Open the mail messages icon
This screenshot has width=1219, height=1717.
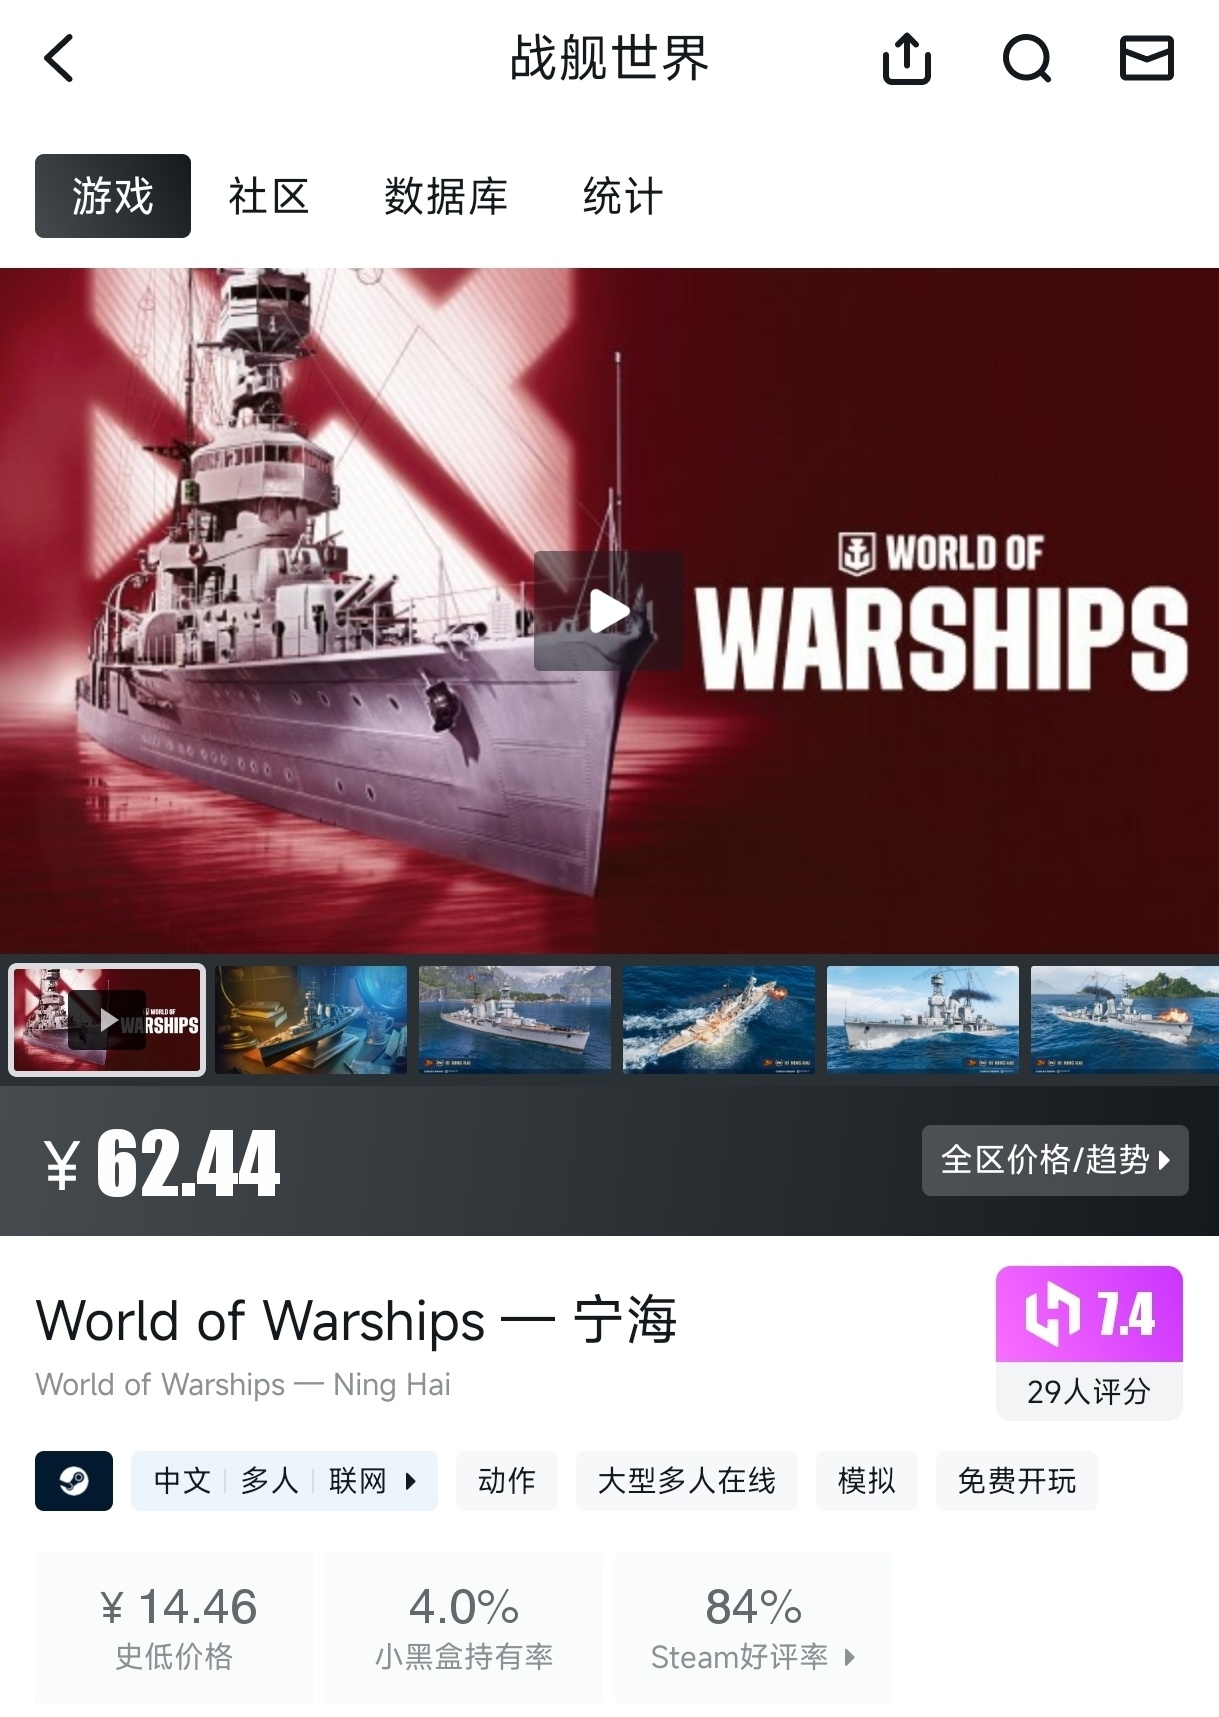(x=1146, y=58)
